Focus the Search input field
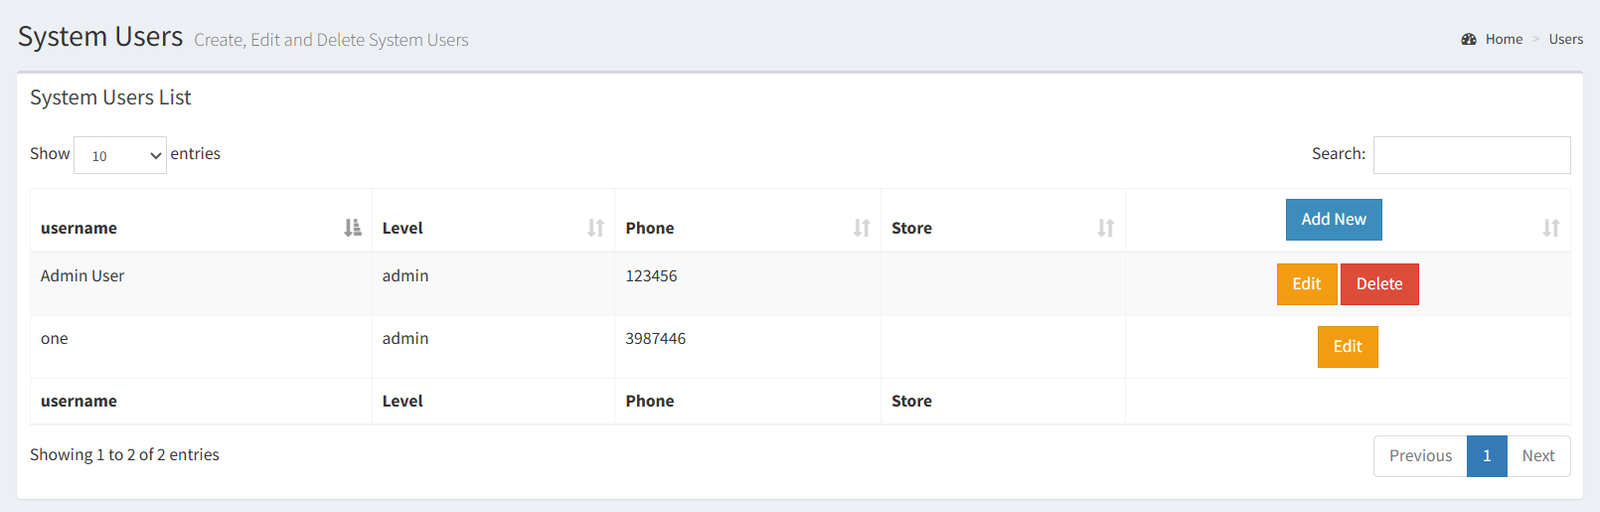The image size is (1600, 512). (x=1471, y=155)
